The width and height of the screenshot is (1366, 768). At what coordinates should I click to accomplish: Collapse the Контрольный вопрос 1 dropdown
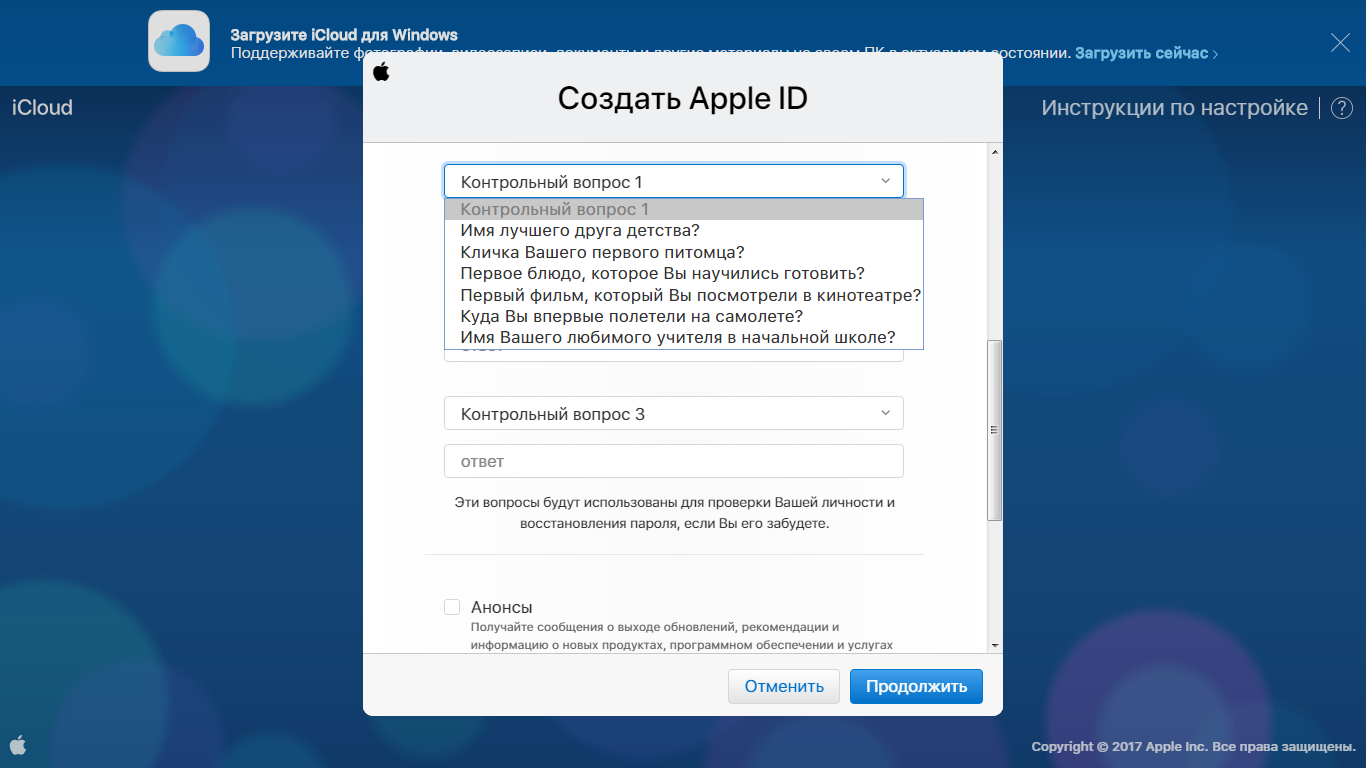pos(674,181)
